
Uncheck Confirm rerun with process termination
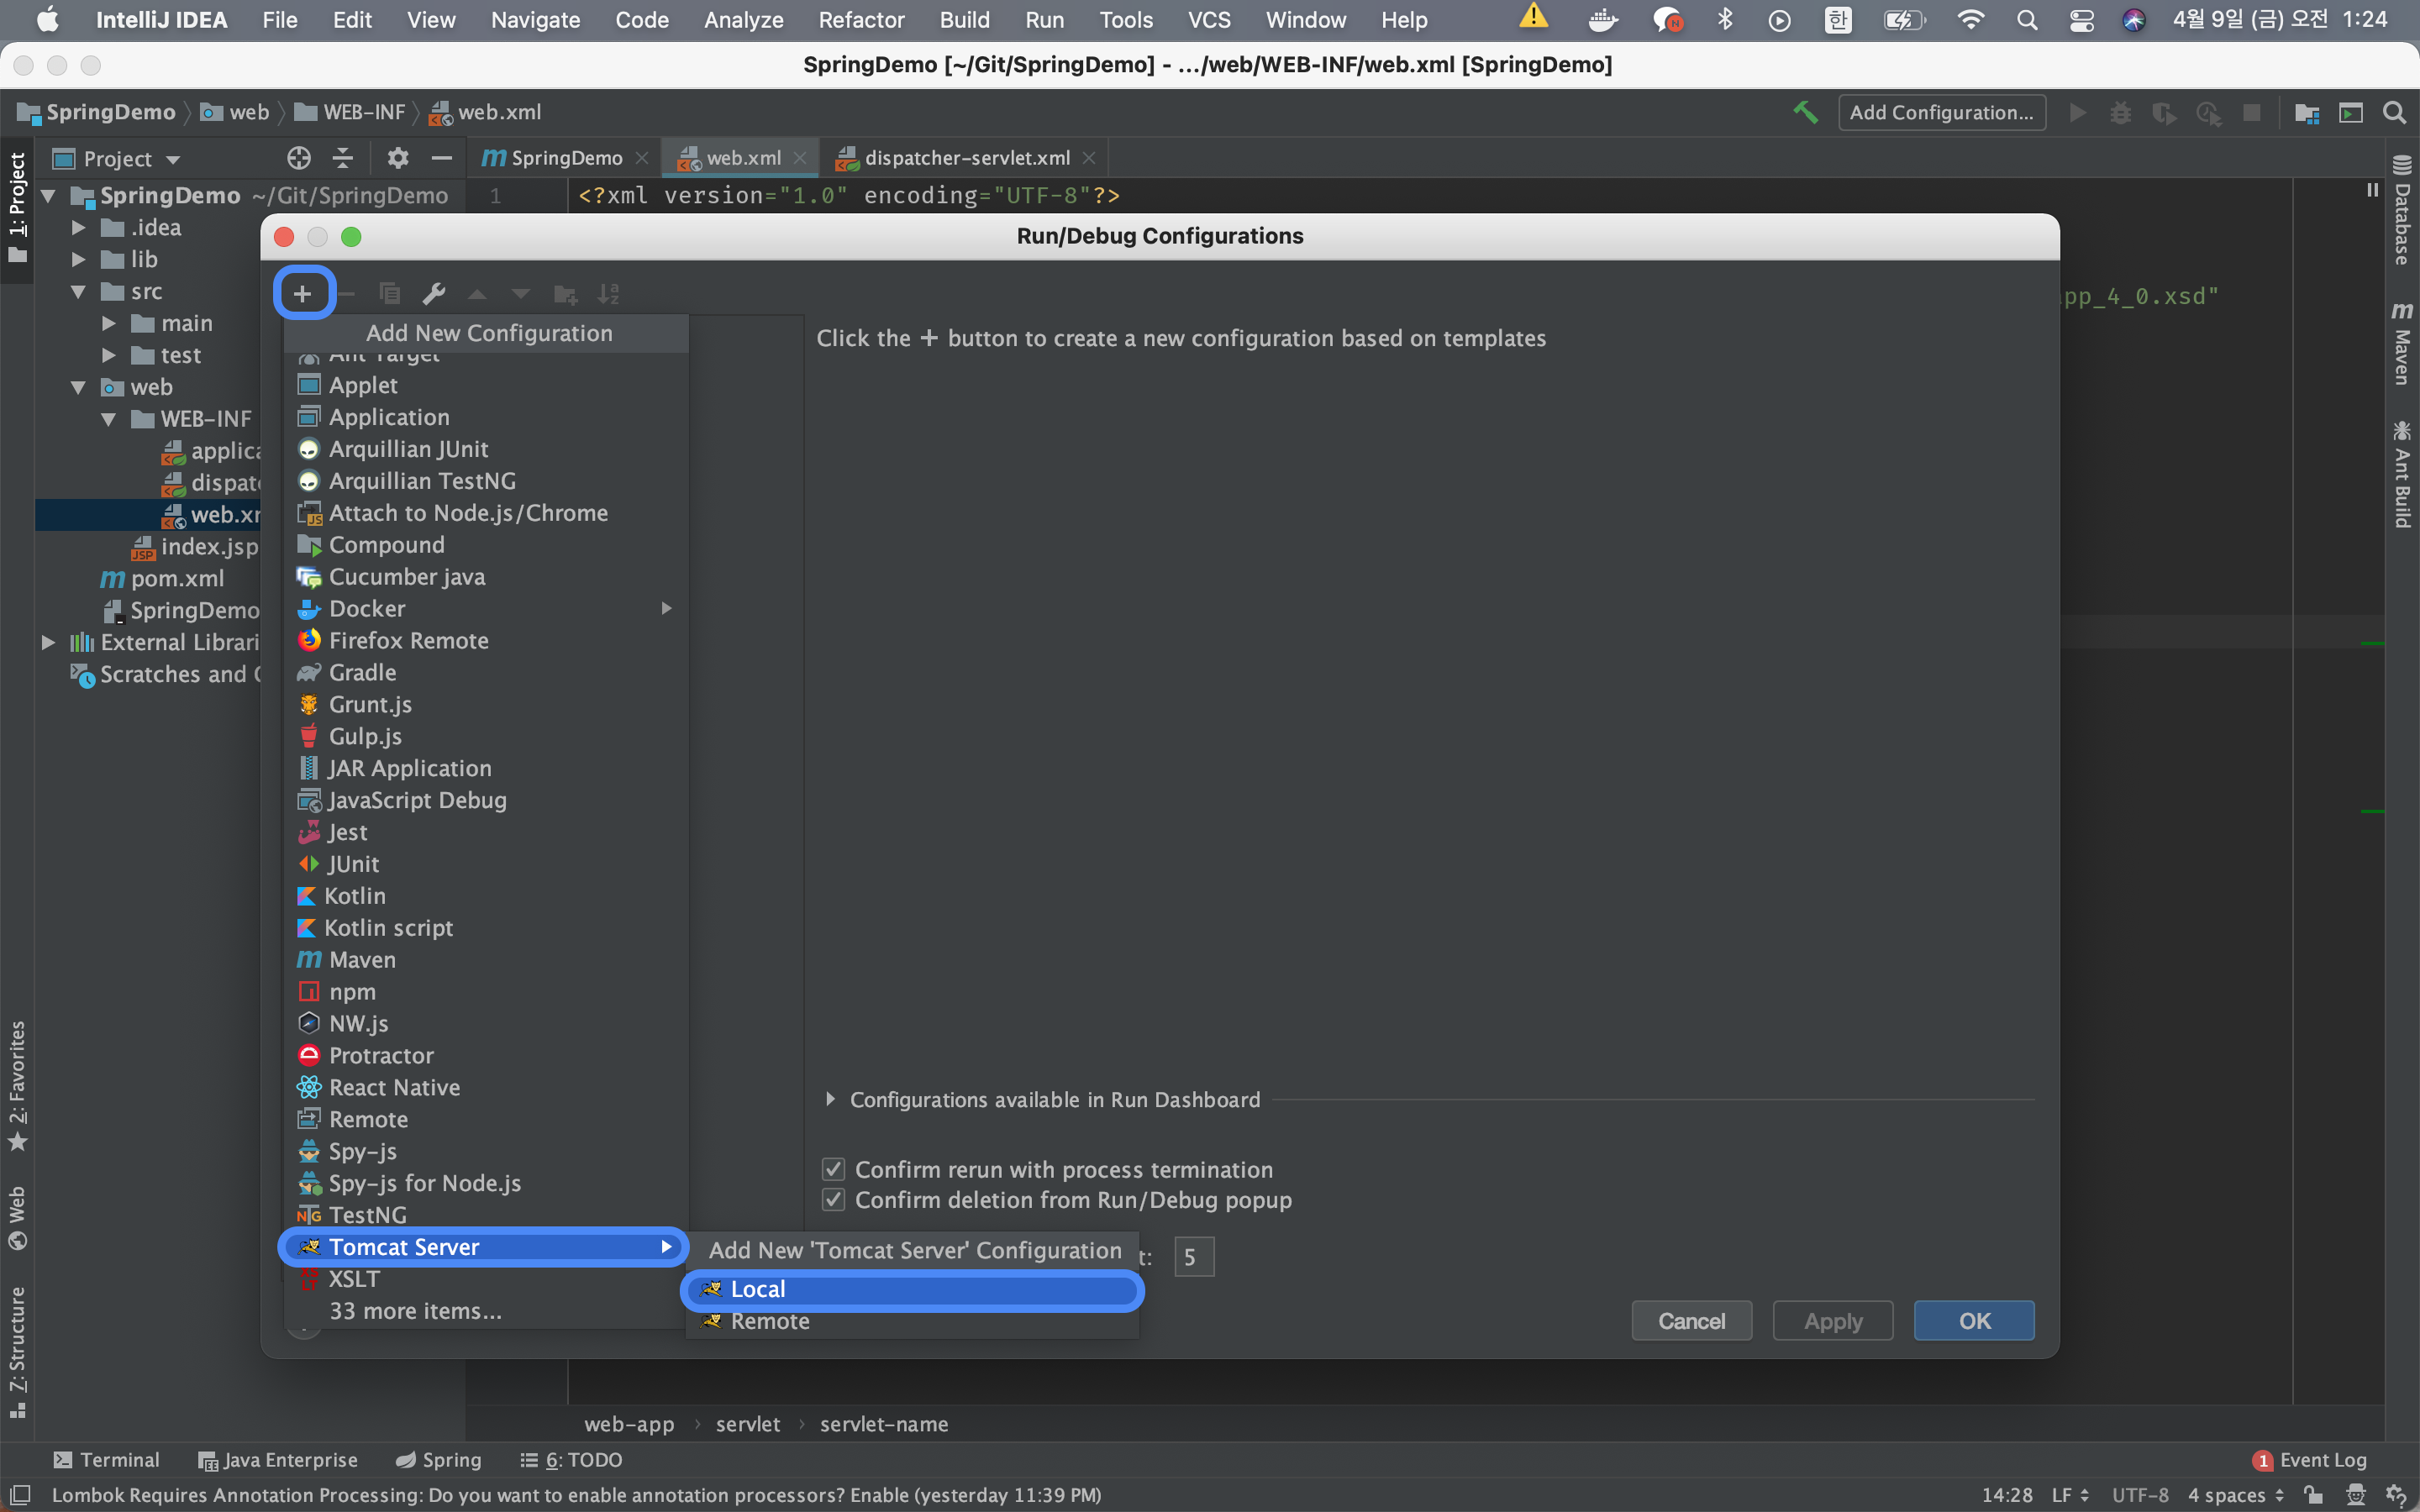point(833,1169)
